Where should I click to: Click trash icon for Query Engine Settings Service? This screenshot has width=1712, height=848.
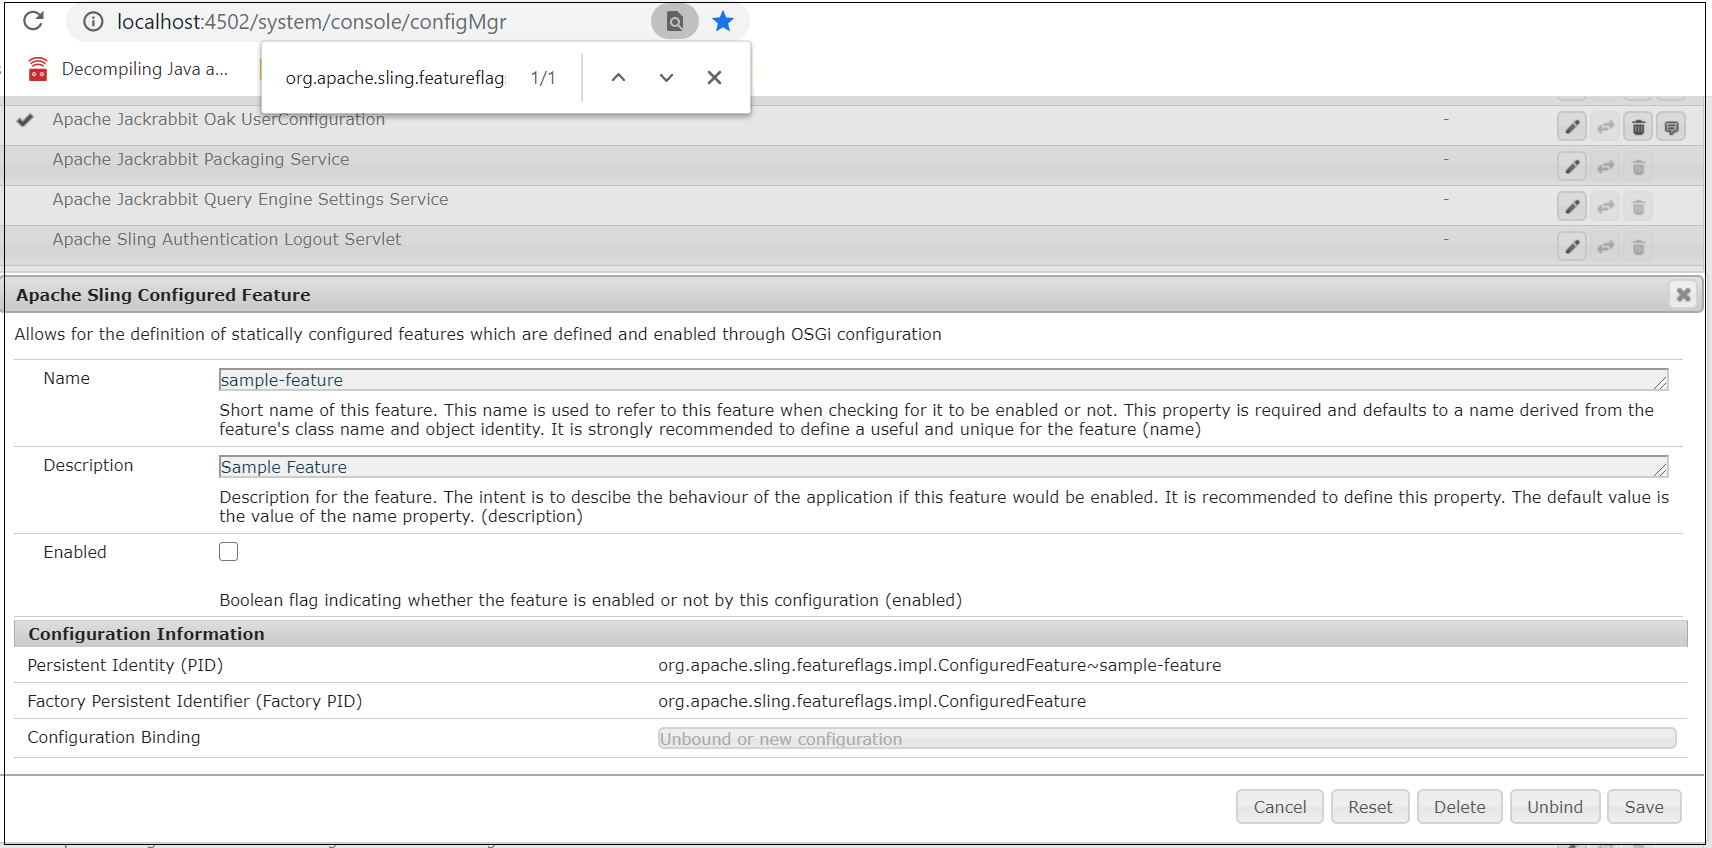pos(1638,207)
